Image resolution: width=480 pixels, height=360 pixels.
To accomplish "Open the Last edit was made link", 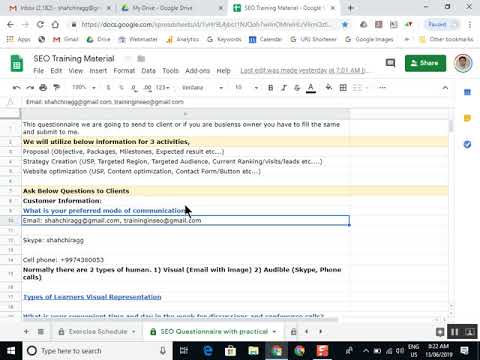I will [x=303, y=71].
